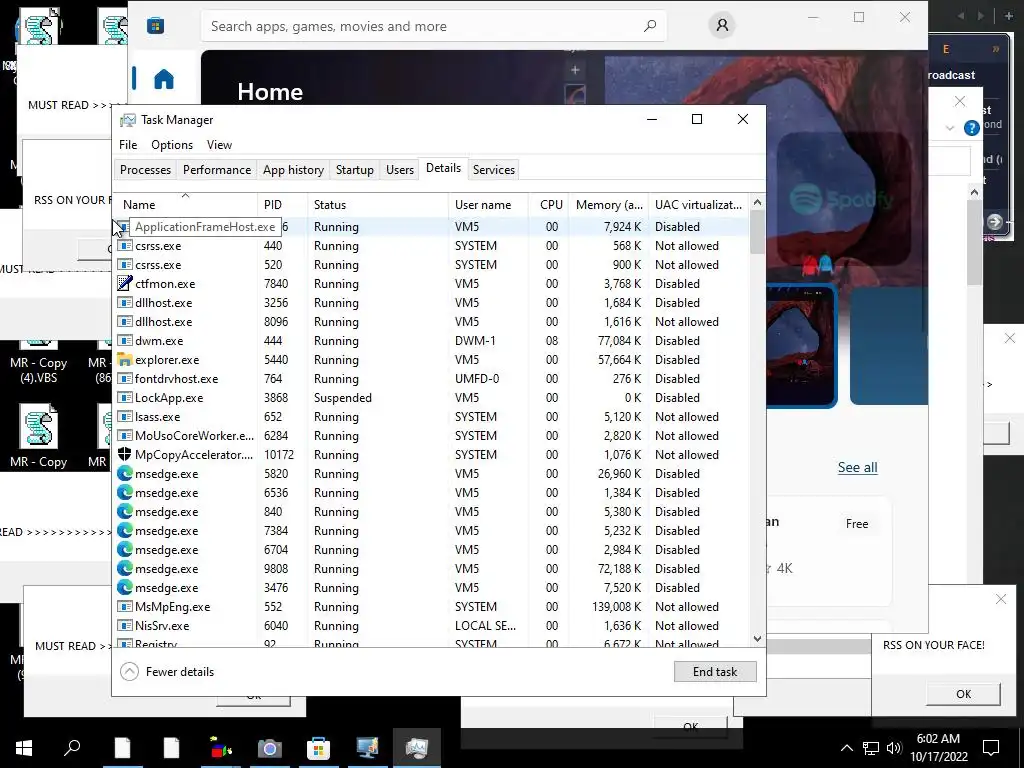Select csrss.exe with PID 440

(x=431, y=246)
